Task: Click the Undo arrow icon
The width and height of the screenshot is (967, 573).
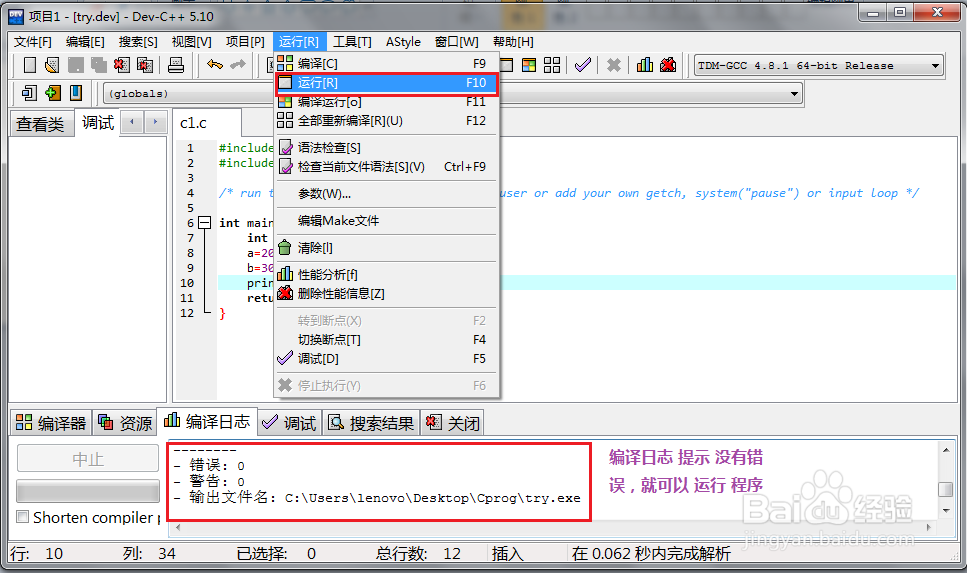Action: coord(215,64)
